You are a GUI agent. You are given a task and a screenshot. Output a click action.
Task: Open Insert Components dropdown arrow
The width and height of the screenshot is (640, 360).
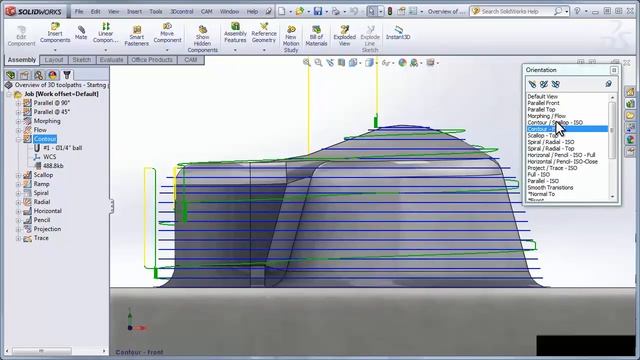(55, 50)
